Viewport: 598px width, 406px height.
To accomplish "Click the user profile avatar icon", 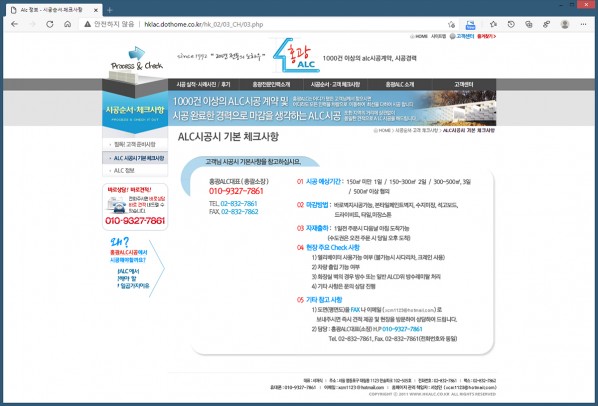I will (565, 24).
